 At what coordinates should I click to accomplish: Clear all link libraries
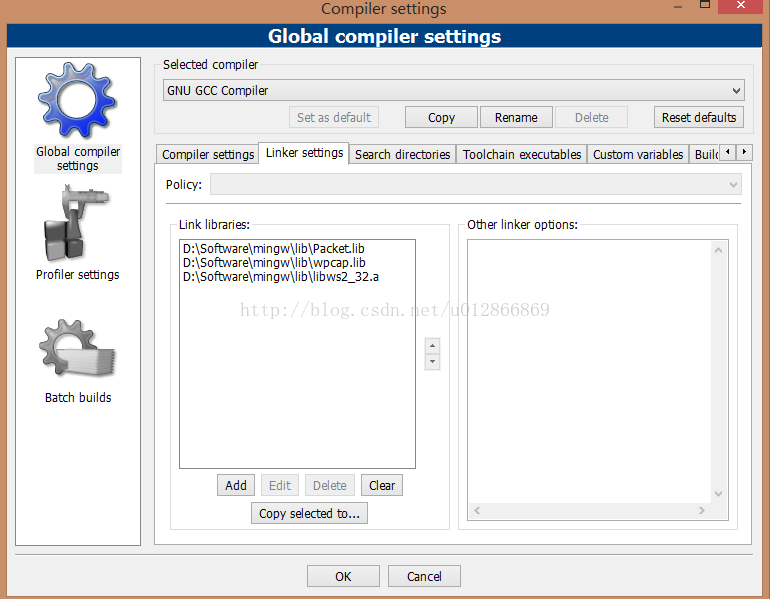[x=382, y=485]
